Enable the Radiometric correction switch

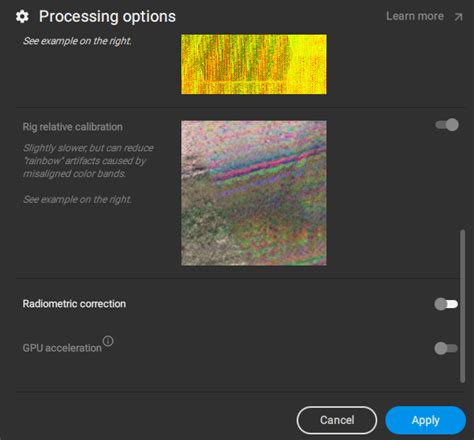click(x=446, y=304)
